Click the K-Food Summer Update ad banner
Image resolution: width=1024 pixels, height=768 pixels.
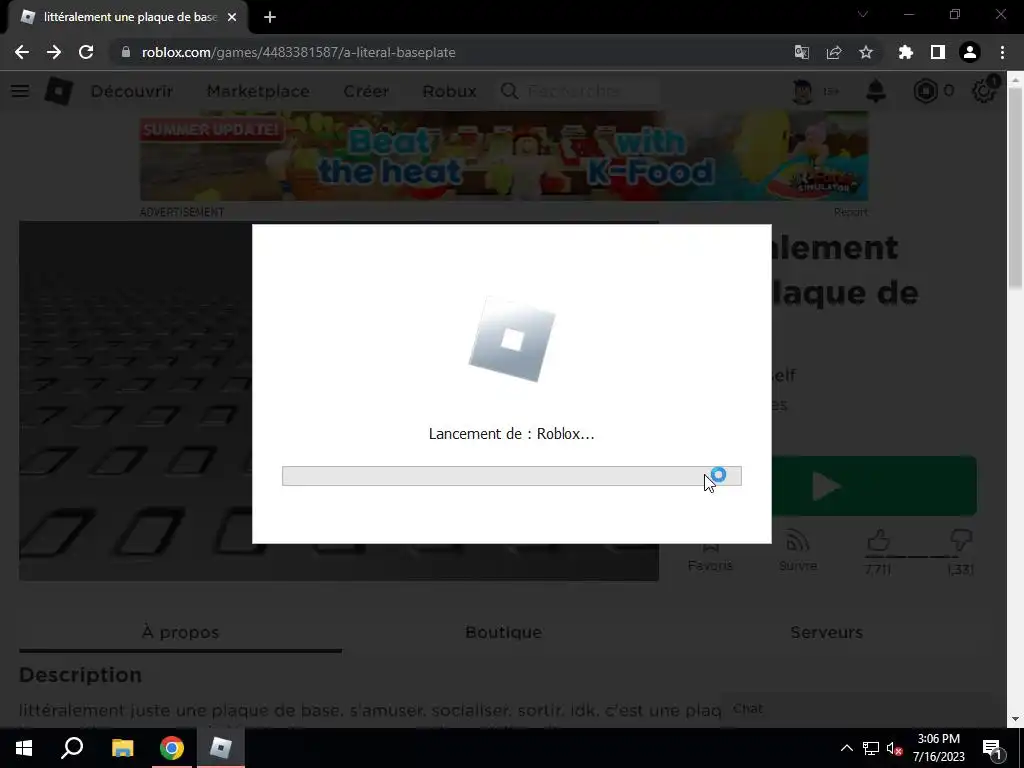(x=504, y=156)
